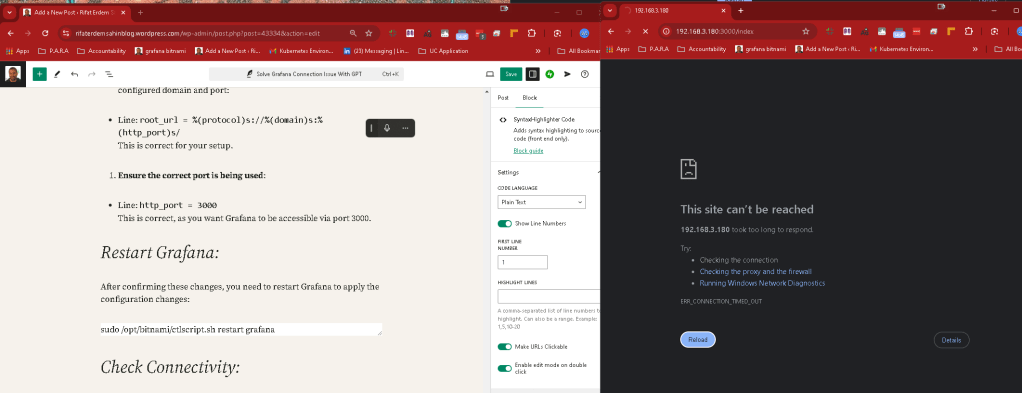
Task: Switch to the Post tab in sidebar
Action: pos(503,98)
